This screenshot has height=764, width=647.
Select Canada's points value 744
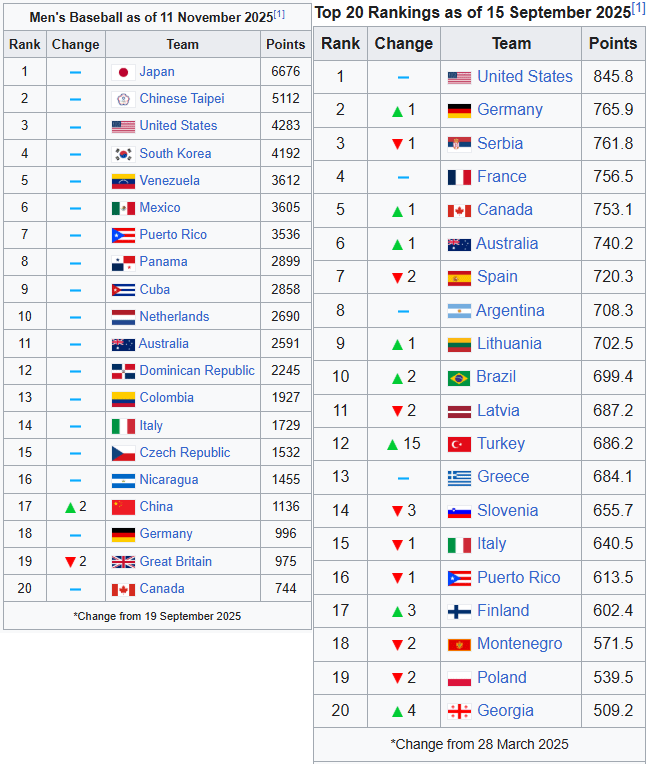pos(285,589)
